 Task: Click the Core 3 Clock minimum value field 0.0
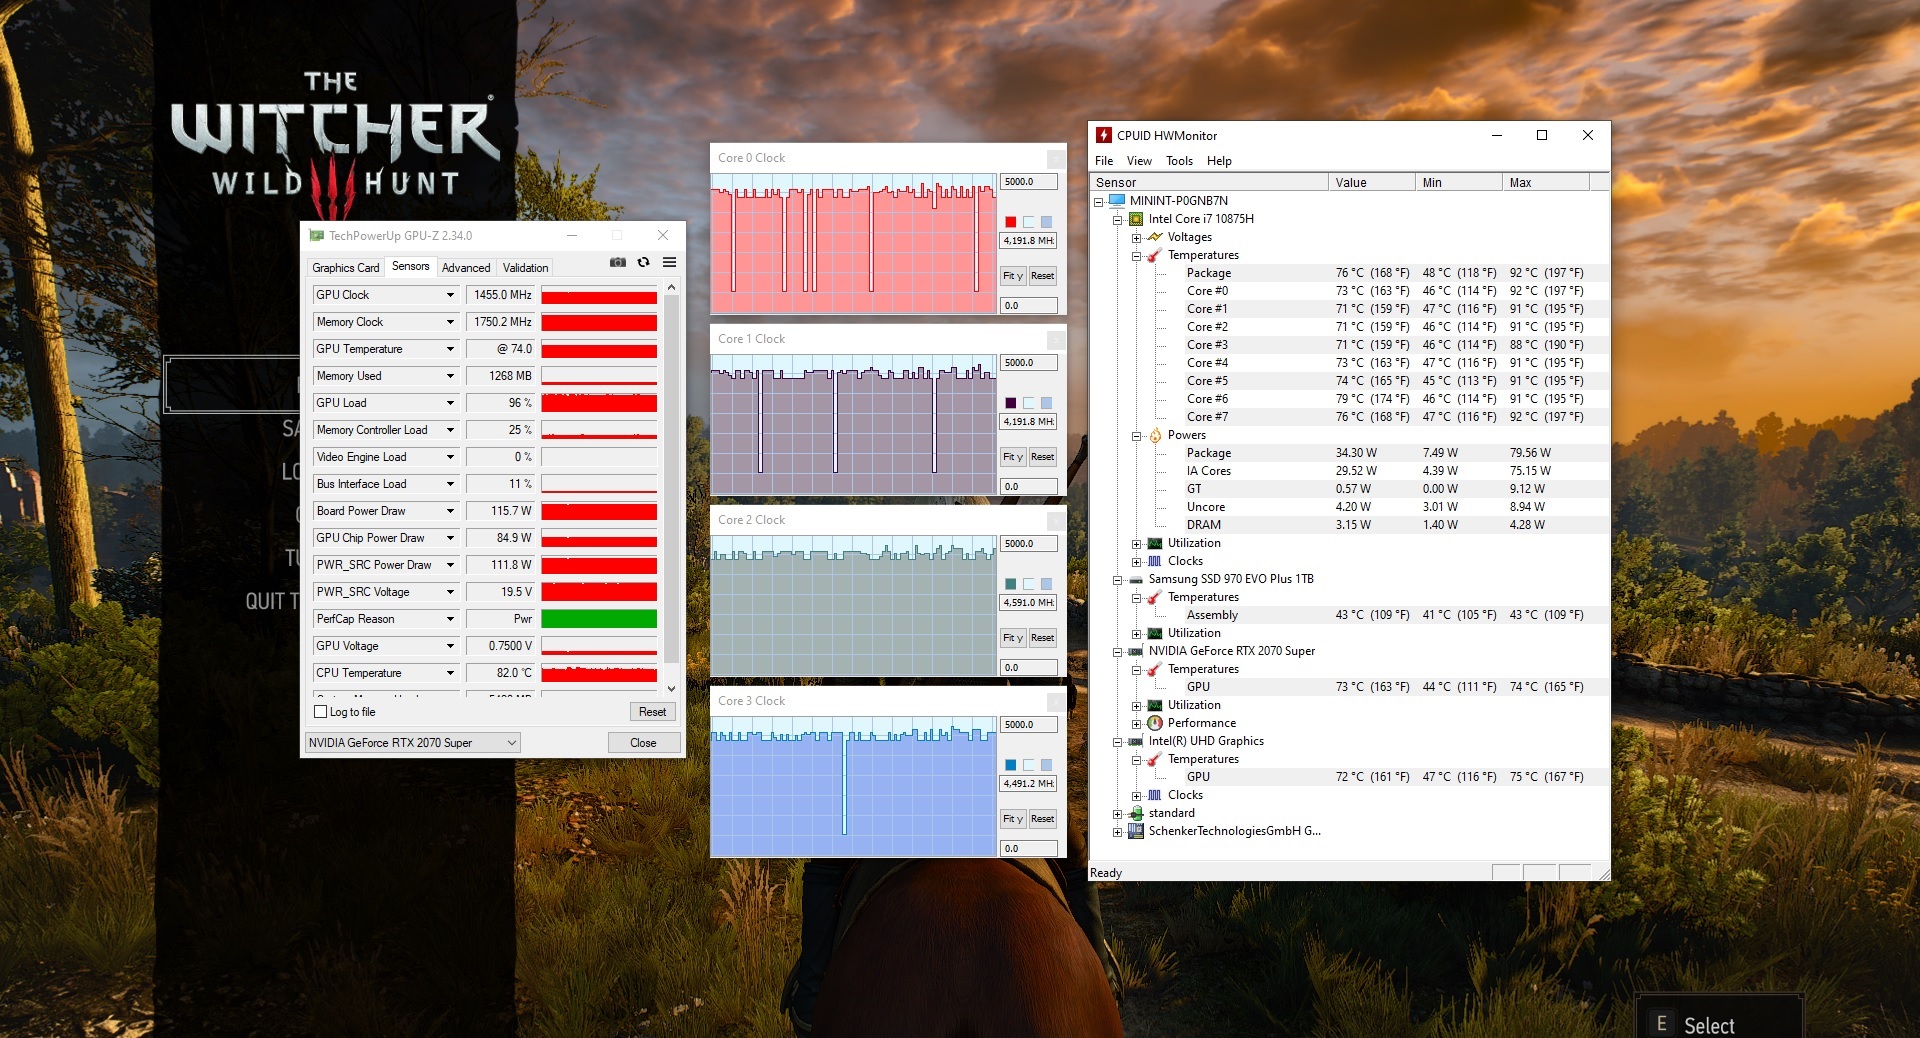(x=1029, y=849)
